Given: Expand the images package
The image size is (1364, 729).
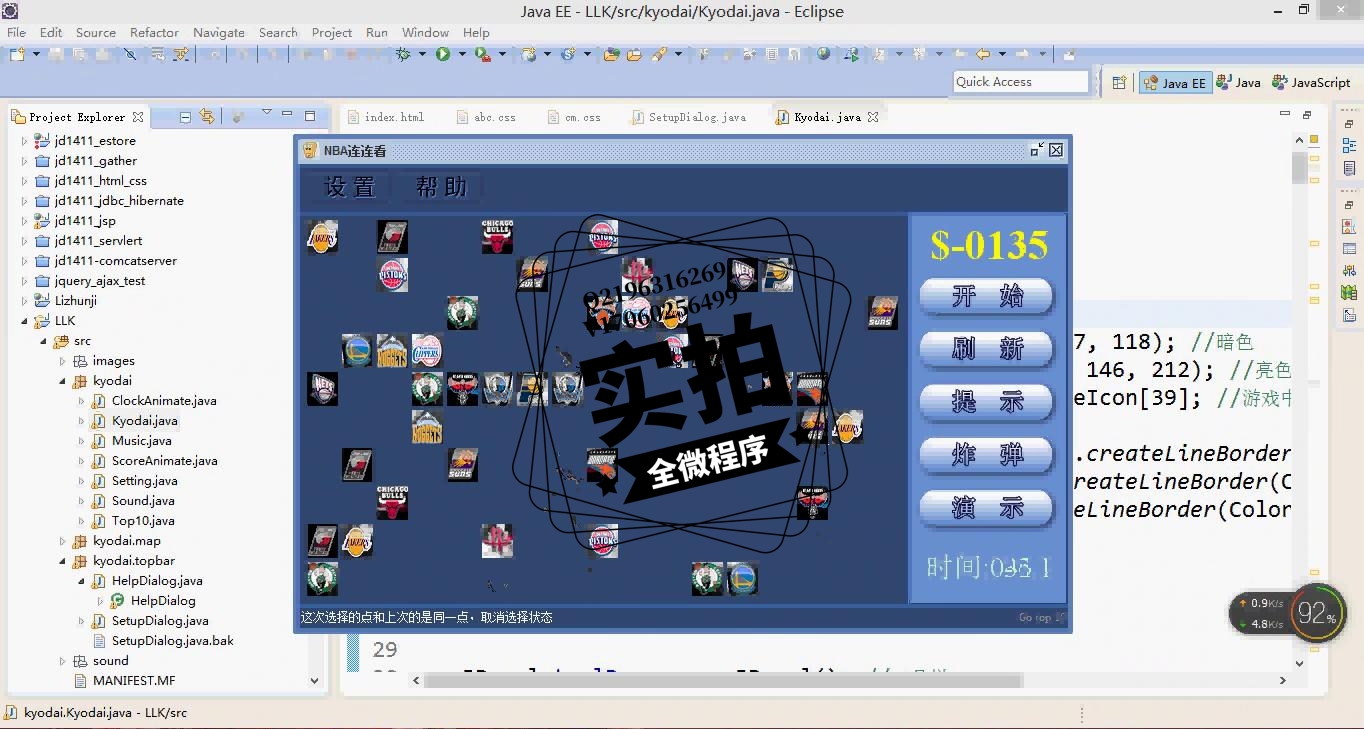Looking at the screenshot, I should coord(63,361).
